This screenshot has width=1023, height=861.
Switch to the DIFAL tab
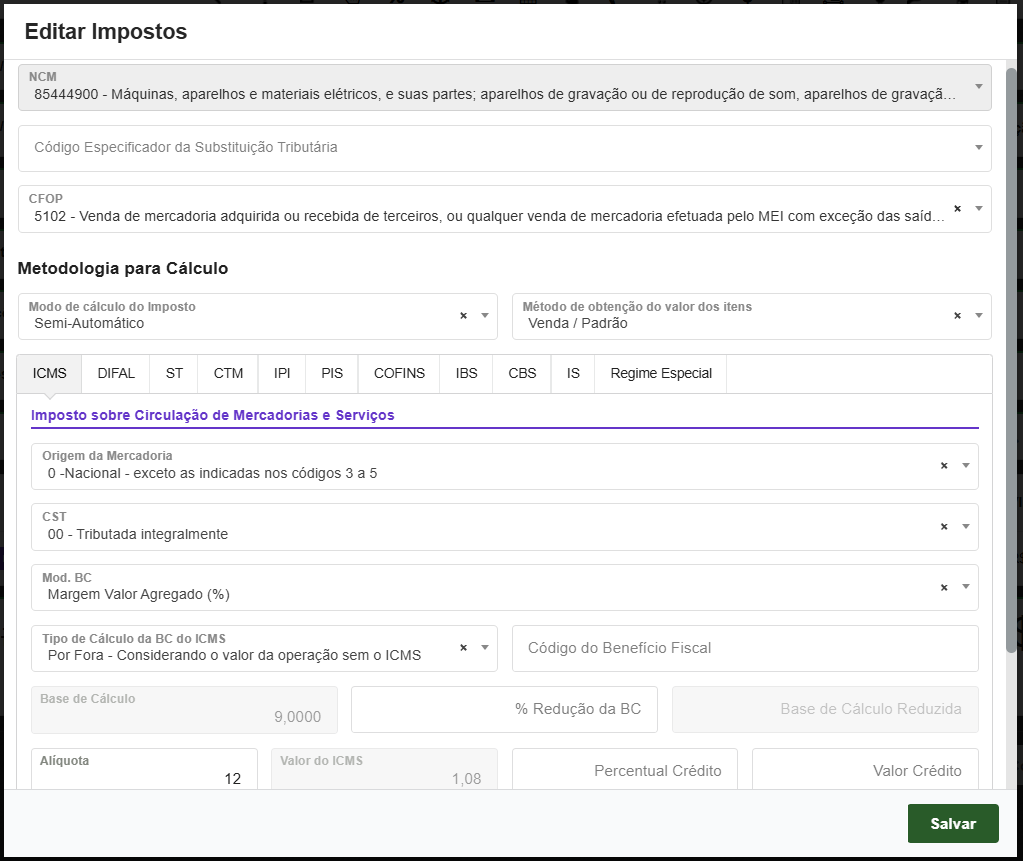click(115, 373)
